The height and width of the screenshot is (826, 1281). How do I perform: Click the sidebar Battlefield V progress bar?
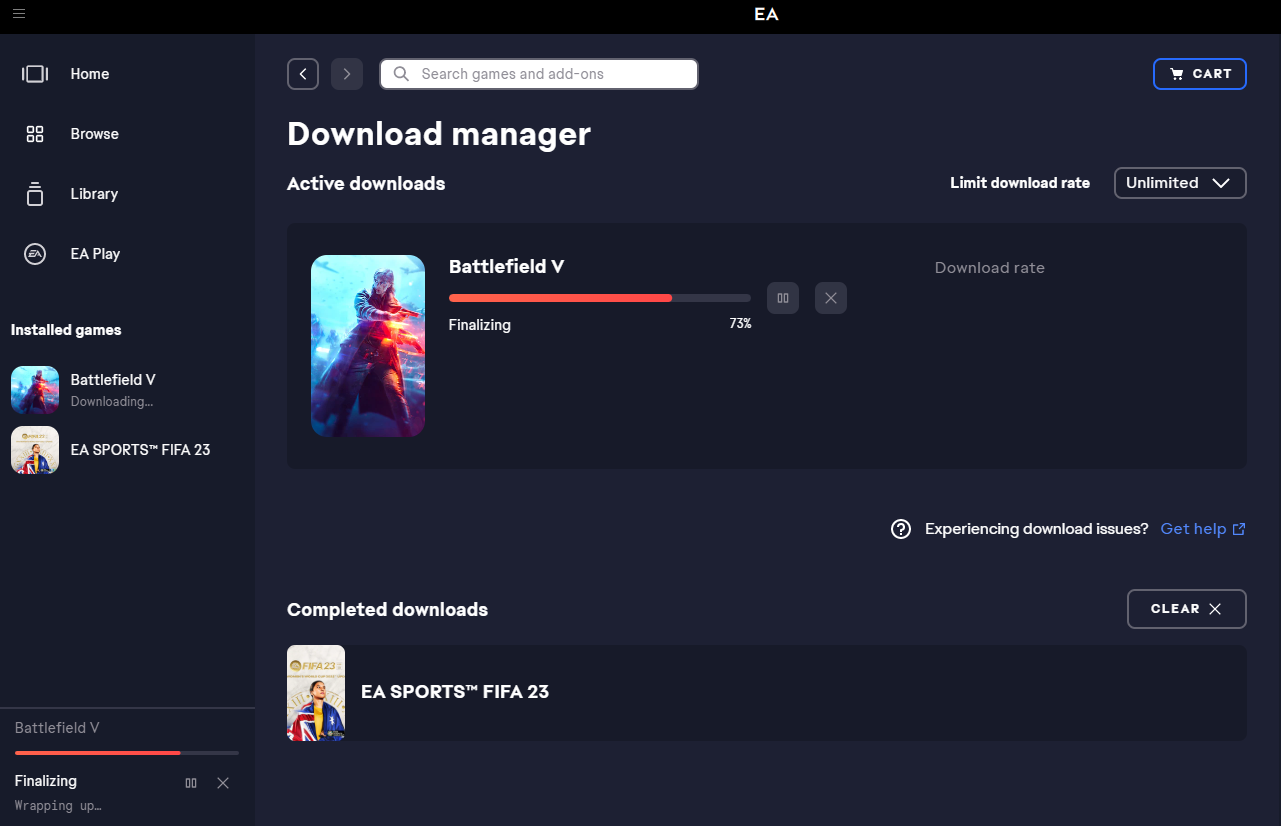tap(127, 752)
